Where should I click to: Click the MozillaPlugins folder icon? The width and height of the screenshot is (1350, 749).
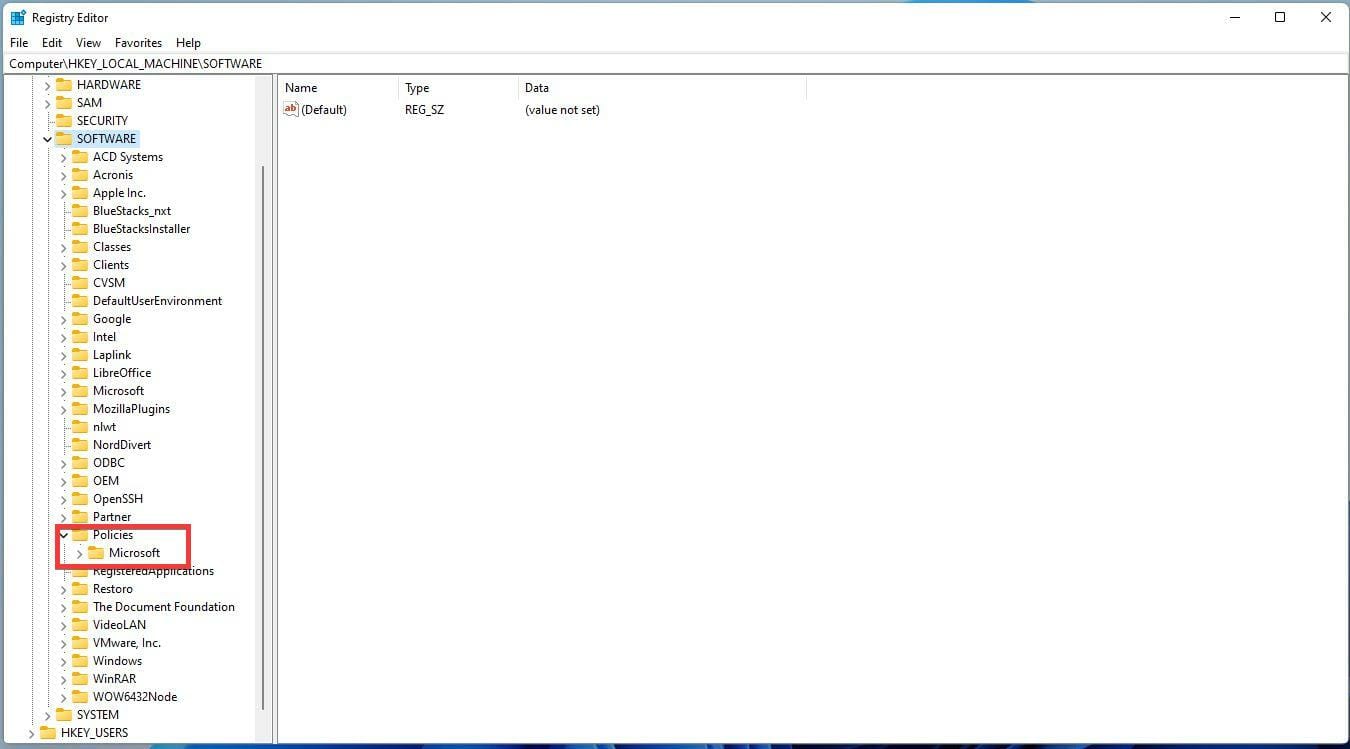coord(80,409)
